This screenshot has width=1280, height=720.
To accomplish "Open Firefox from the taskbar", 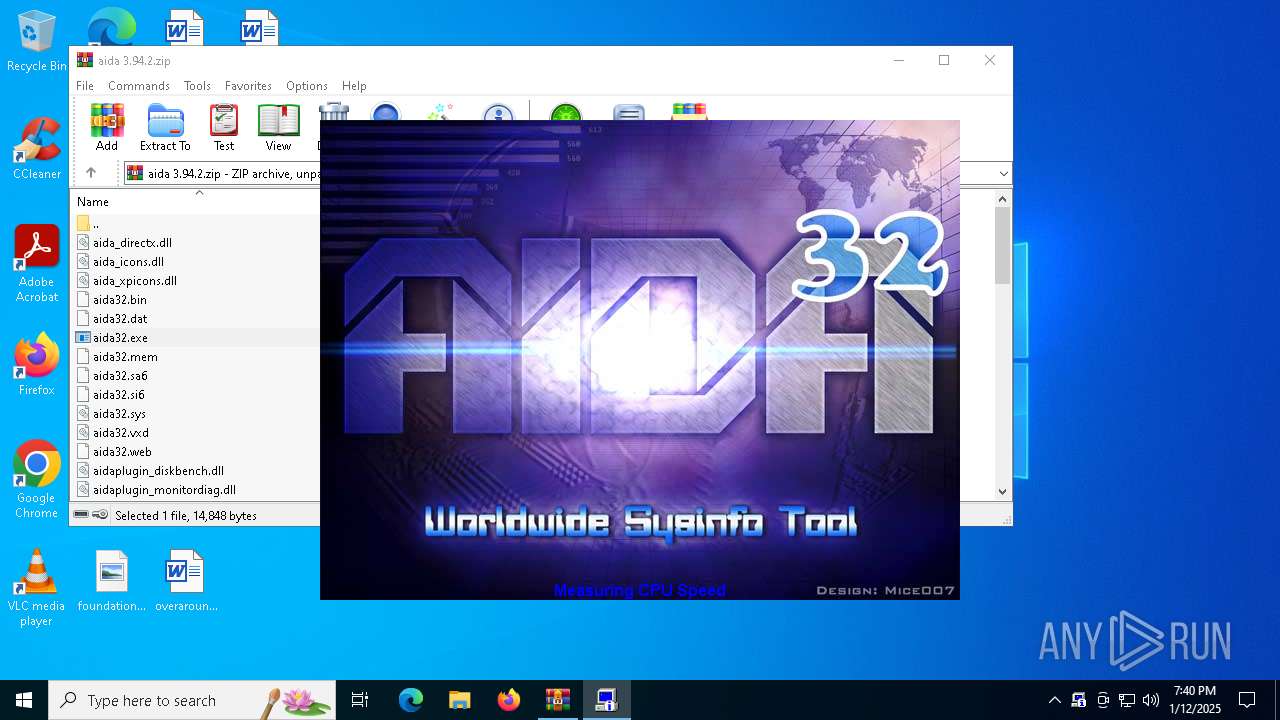I will 509,700.
